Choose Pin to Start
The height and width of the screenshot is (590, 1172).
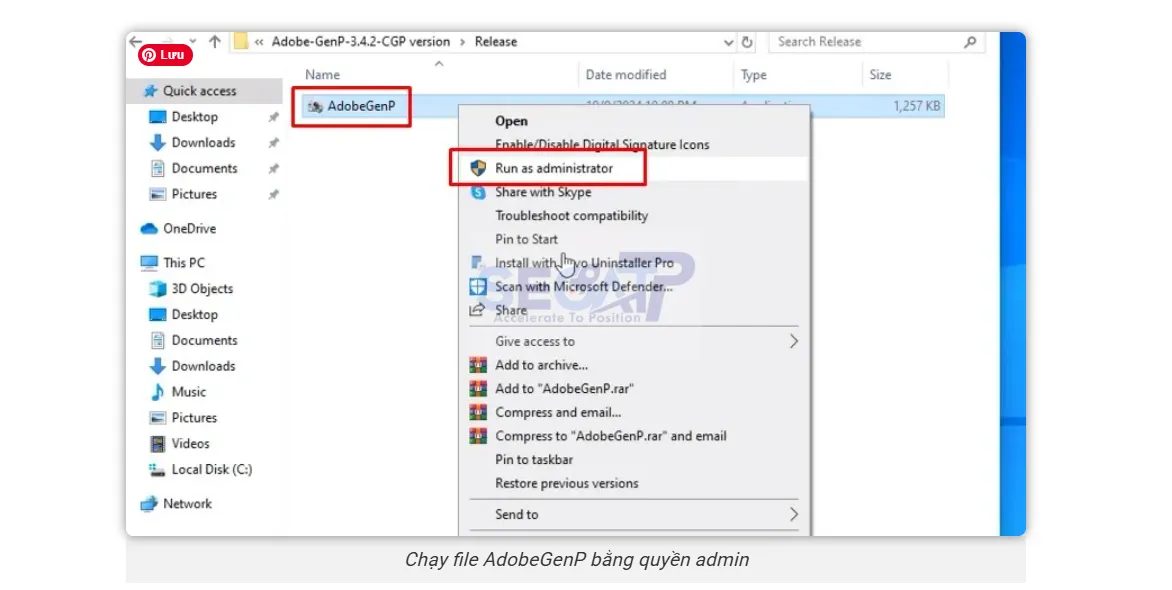click(526, 239)
